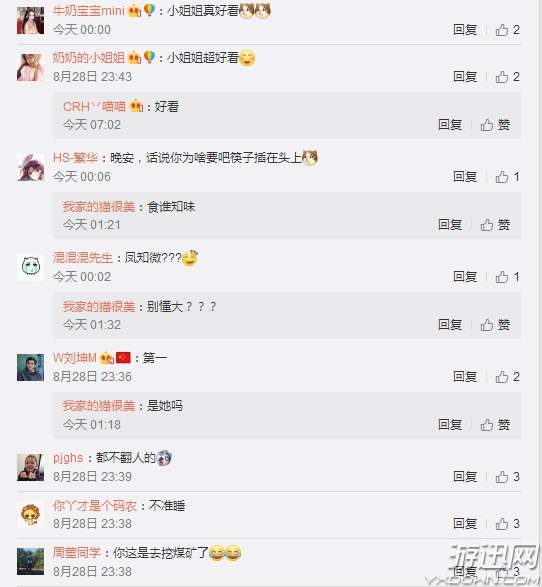Like 牛奶宝宝mini's comment with thumbs-up
Viewport: 542px width, 587px height.
tap(507, 30)
